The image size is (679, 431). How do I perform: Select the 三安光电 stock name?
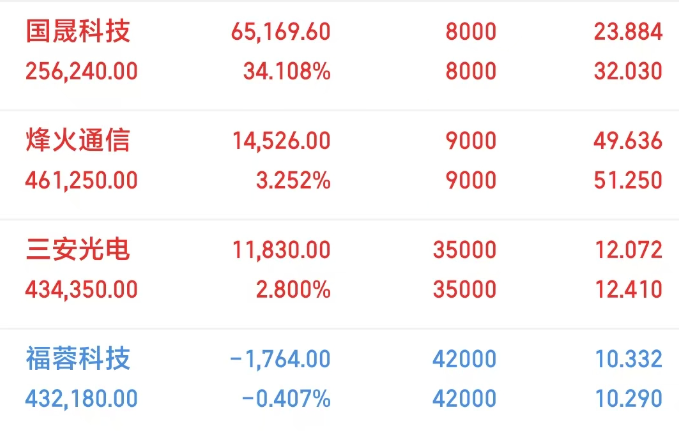pyautogui.click(x=77, y=250)
